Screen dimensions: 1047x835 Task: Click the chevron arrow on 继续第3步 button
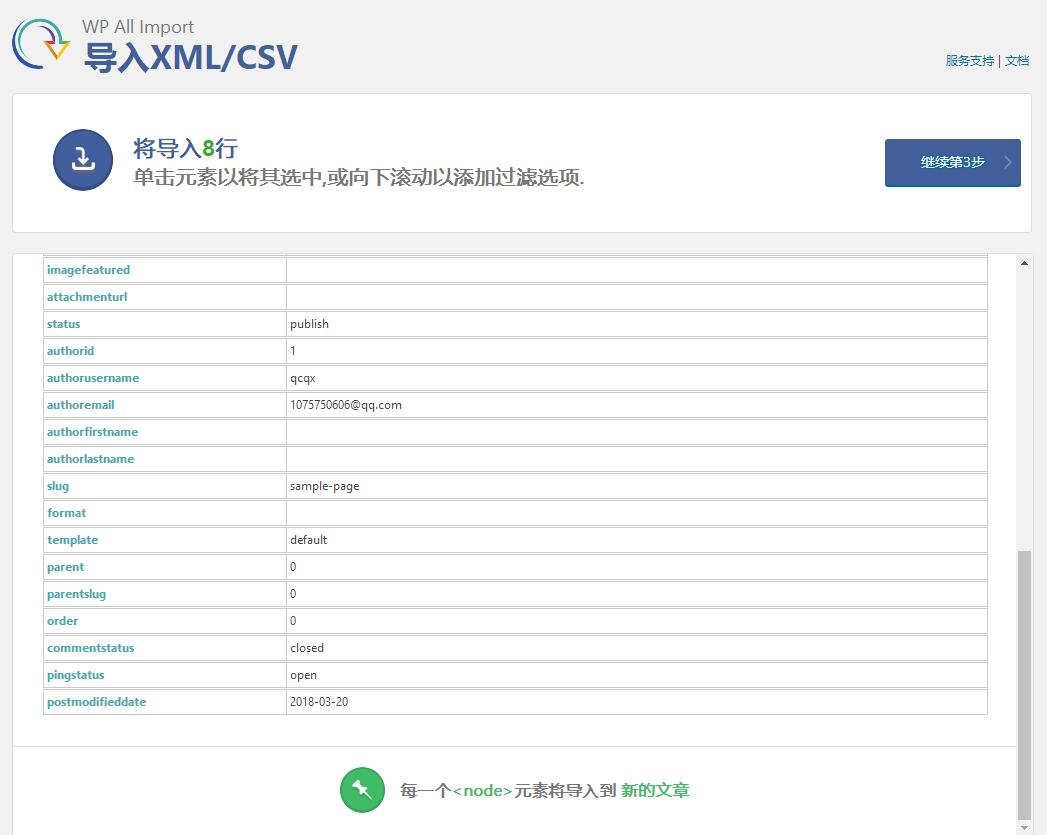1006,162
